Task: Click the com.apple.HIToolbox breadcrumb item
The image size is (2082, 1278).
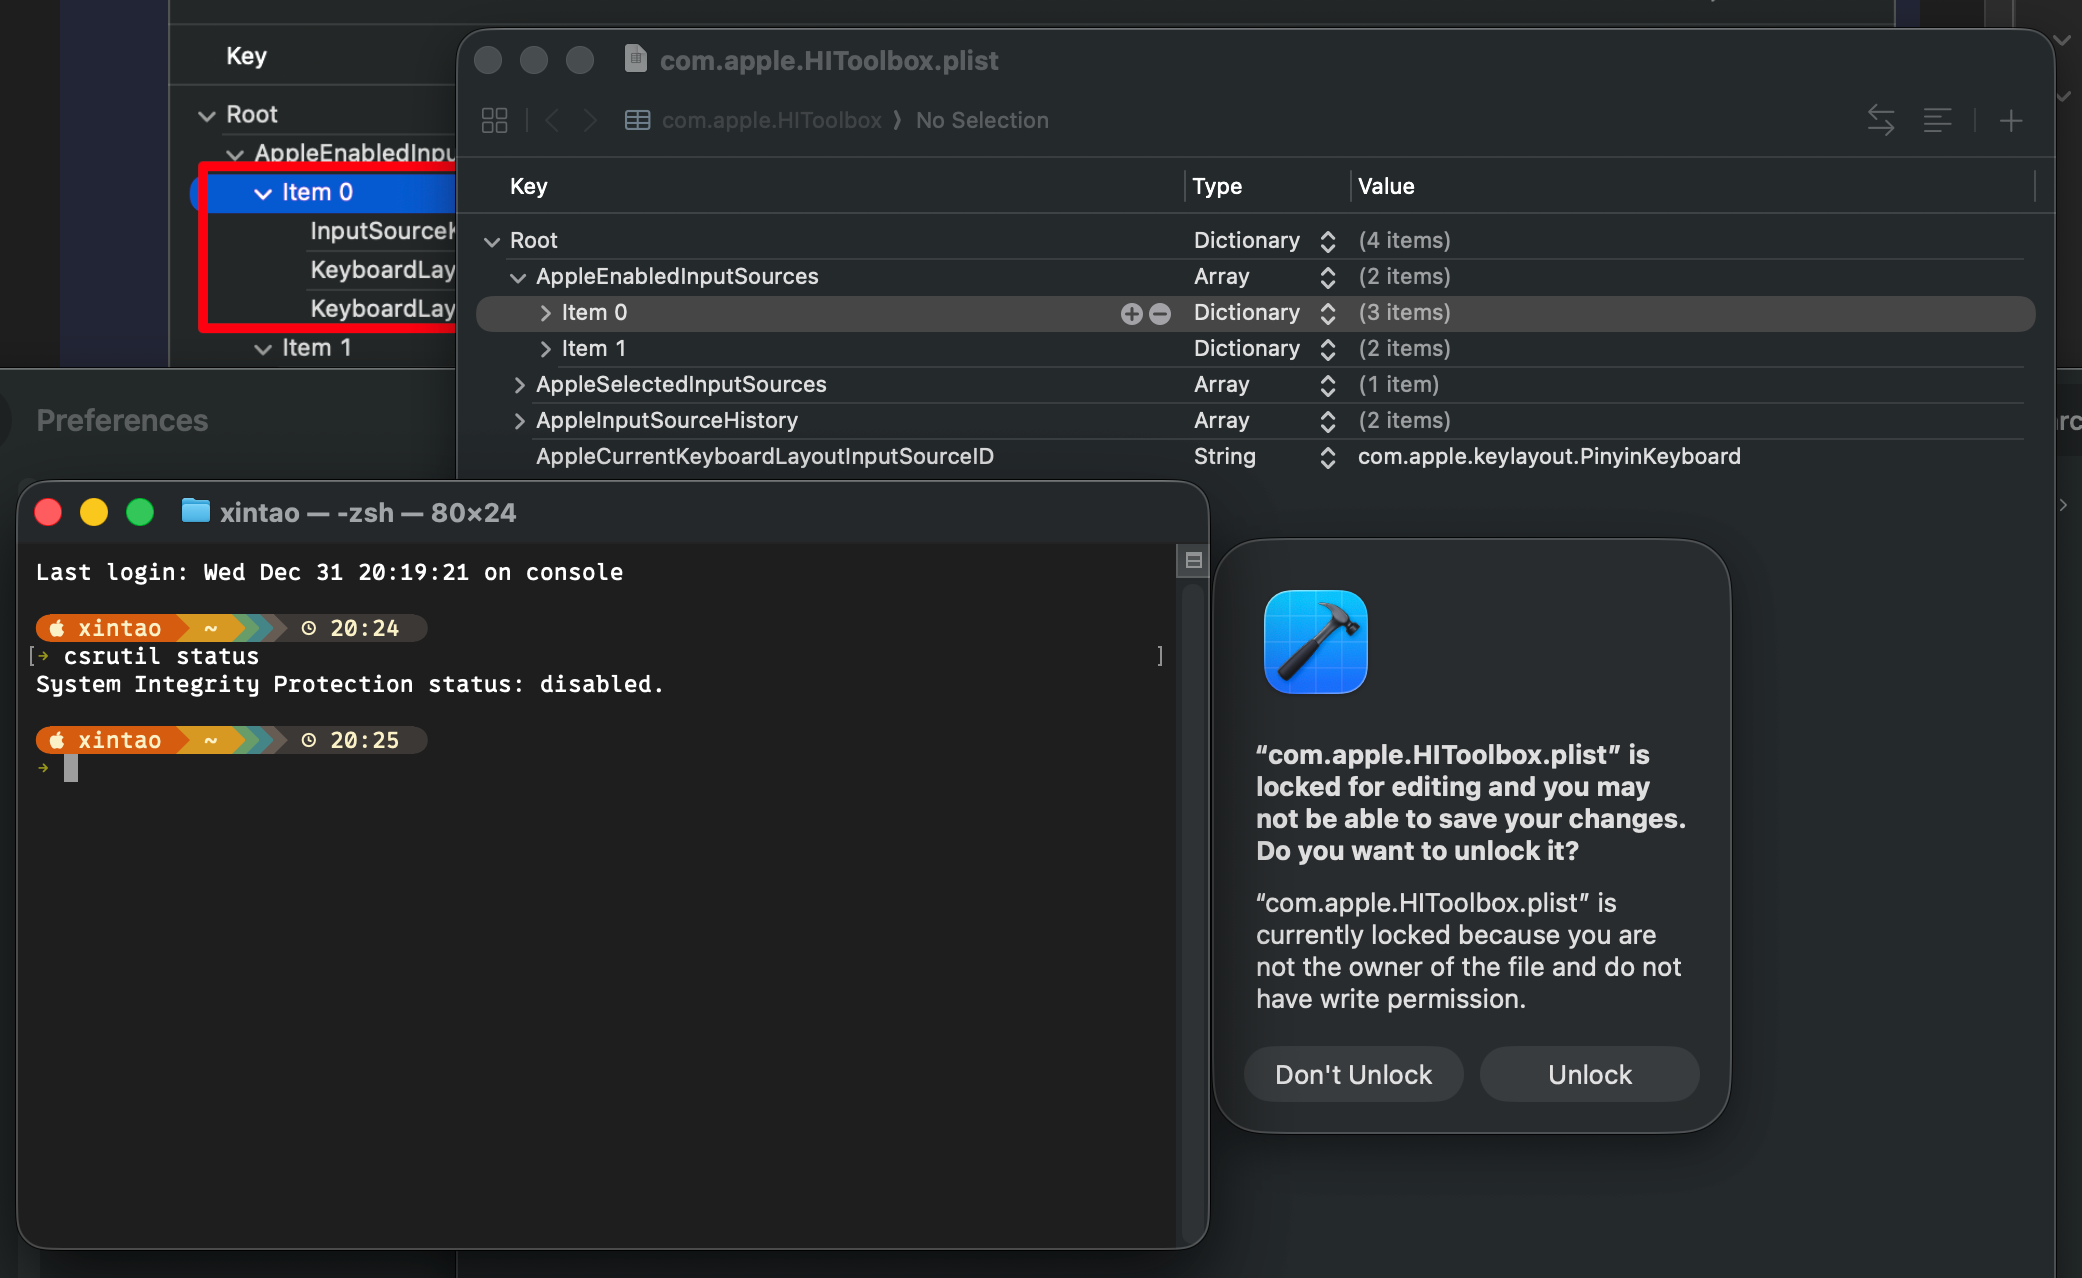Action: (770, 121)
